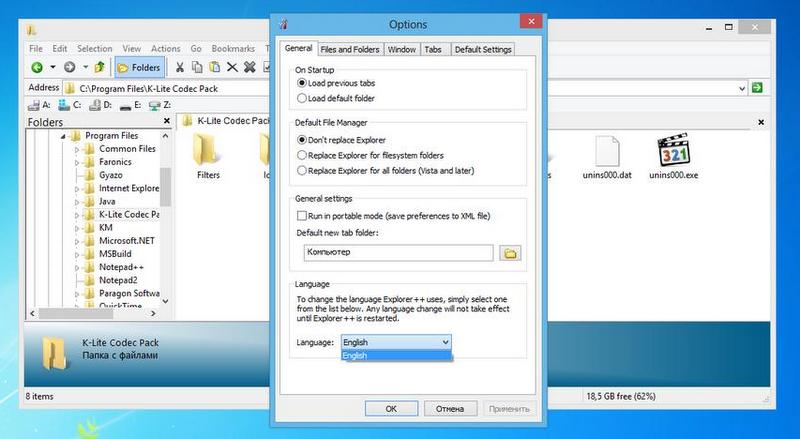Click the green Go arrow beside address bar
Image resolution: width=800 pixels, height=439 pixels.
757,88
